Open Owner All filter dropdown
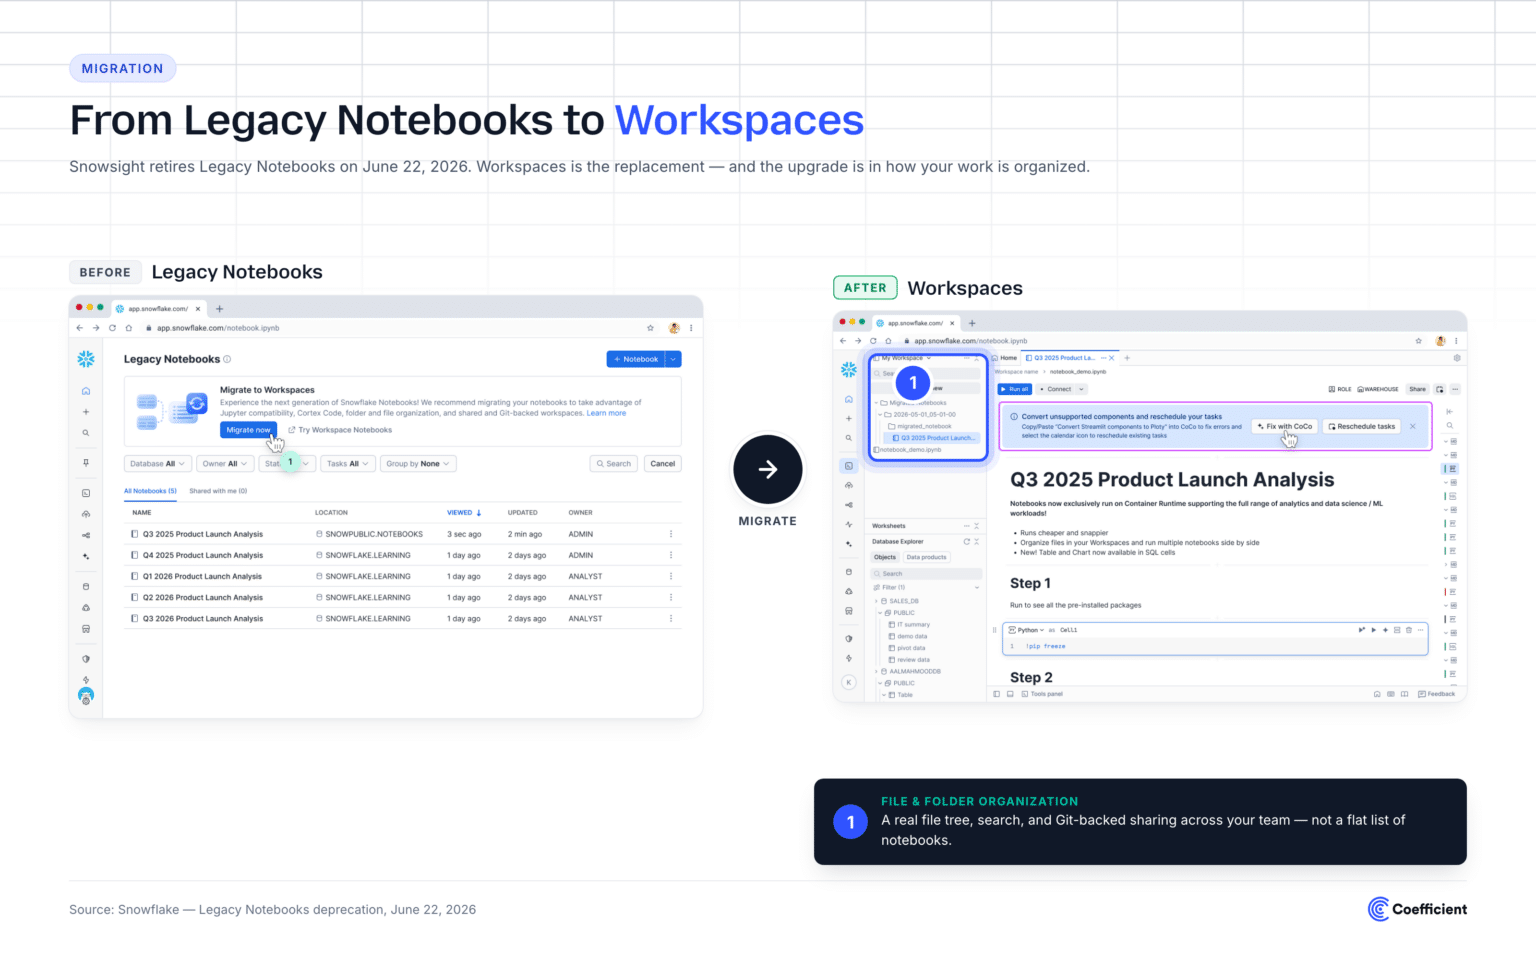Screen dimensions: 1536x960 (x=224, y=464)
